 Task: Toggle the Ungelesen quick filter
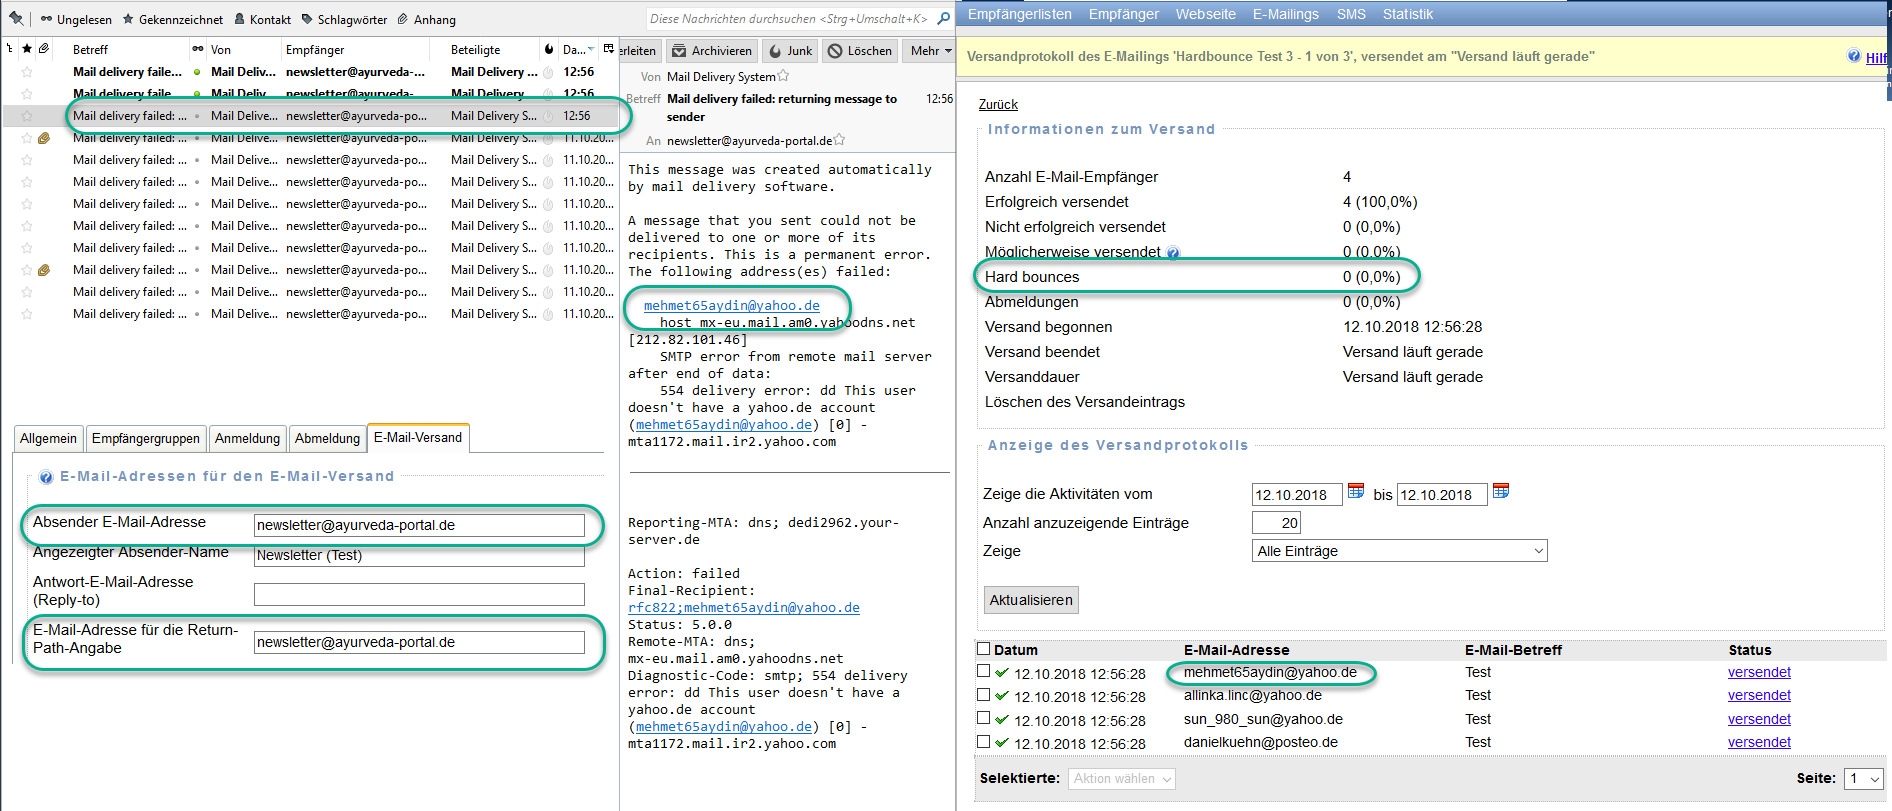click(x=76, y=19)
